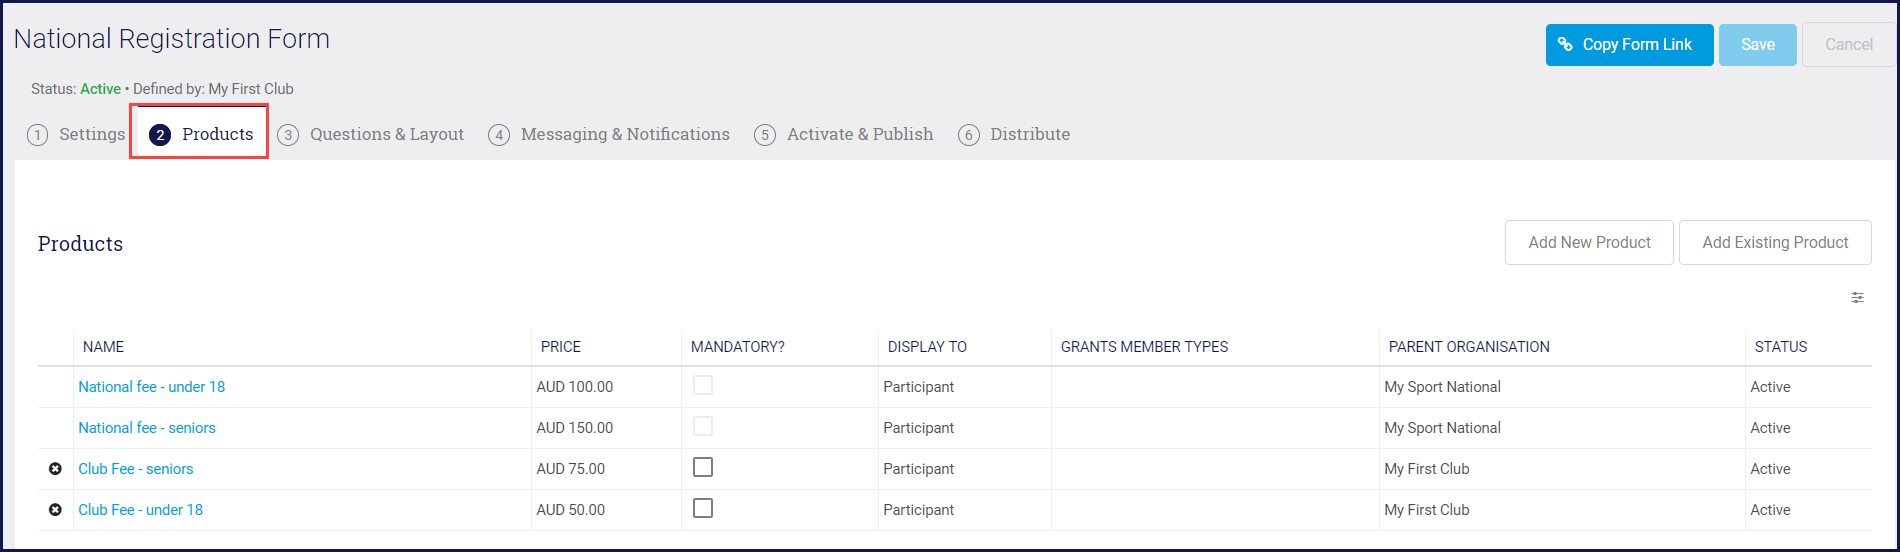Check mandatory for Club Fee - under 18
This screenshot has width=1900, height=552.
point(703,509)
